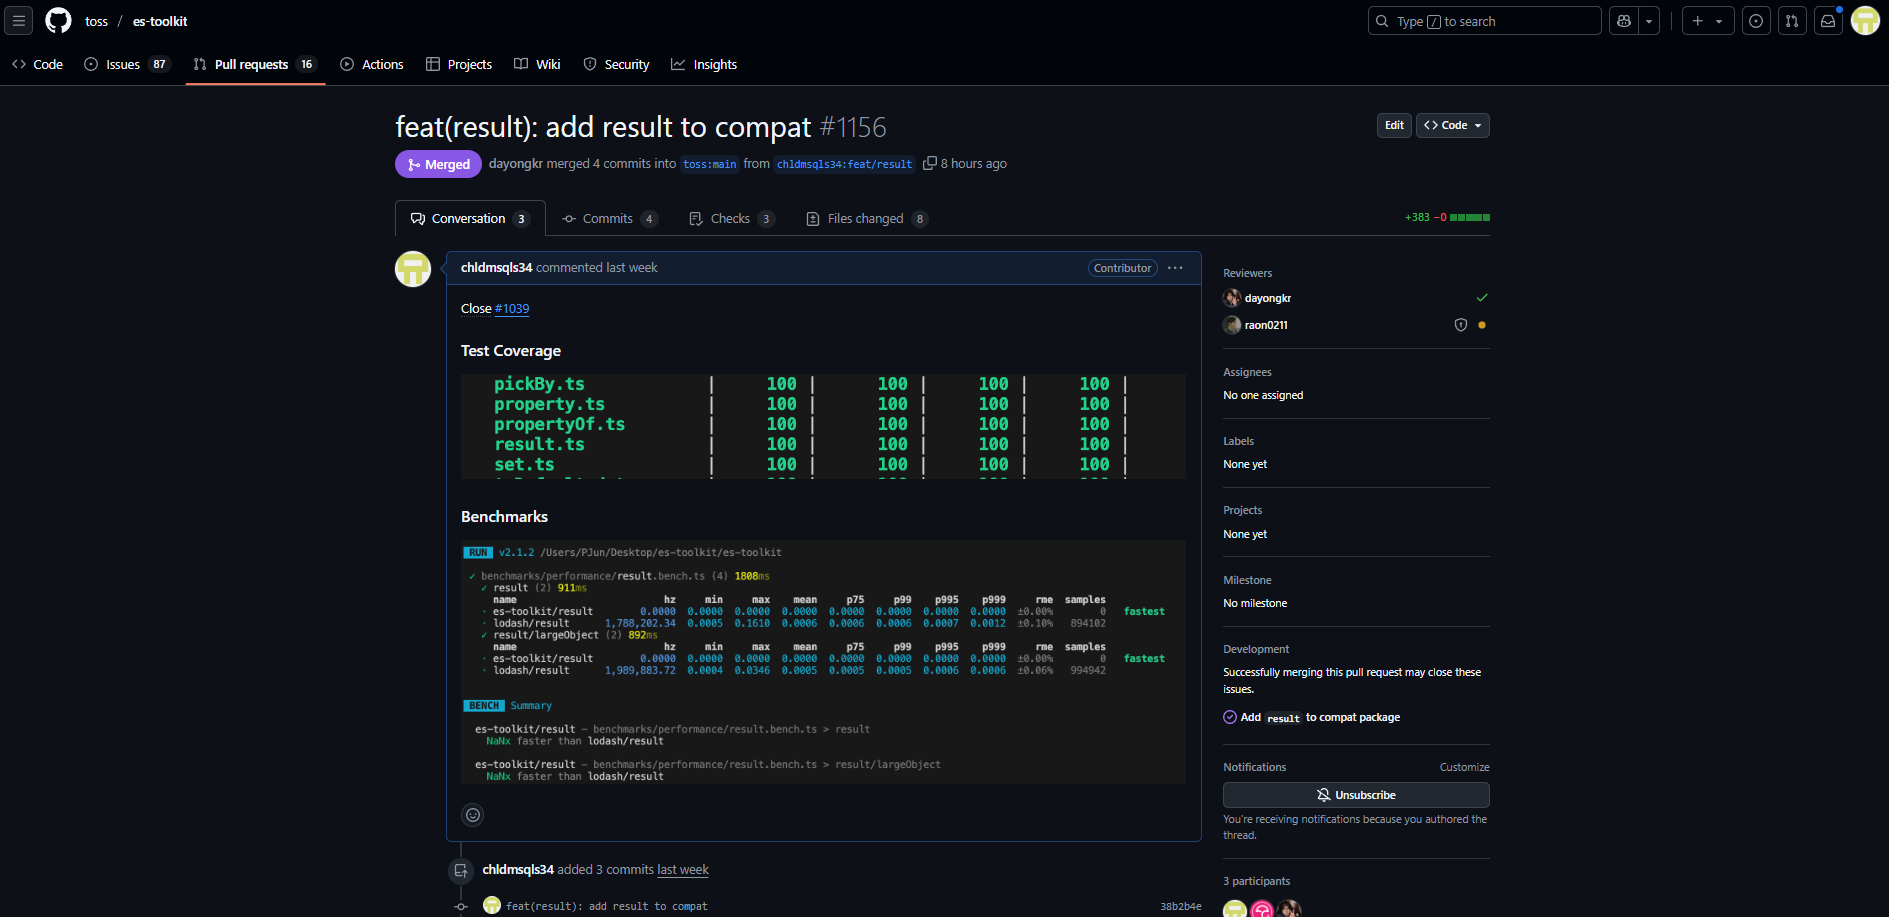
Task: Click the green diffstat bar
Action: pyautogui.click(x=1469, y=217)
